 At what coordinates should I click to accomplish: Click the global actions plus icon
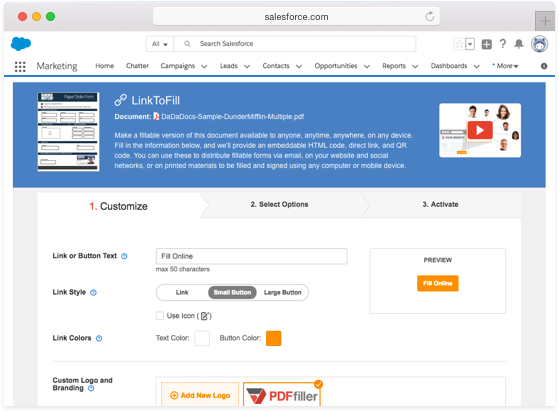click(x=487, y=44)
